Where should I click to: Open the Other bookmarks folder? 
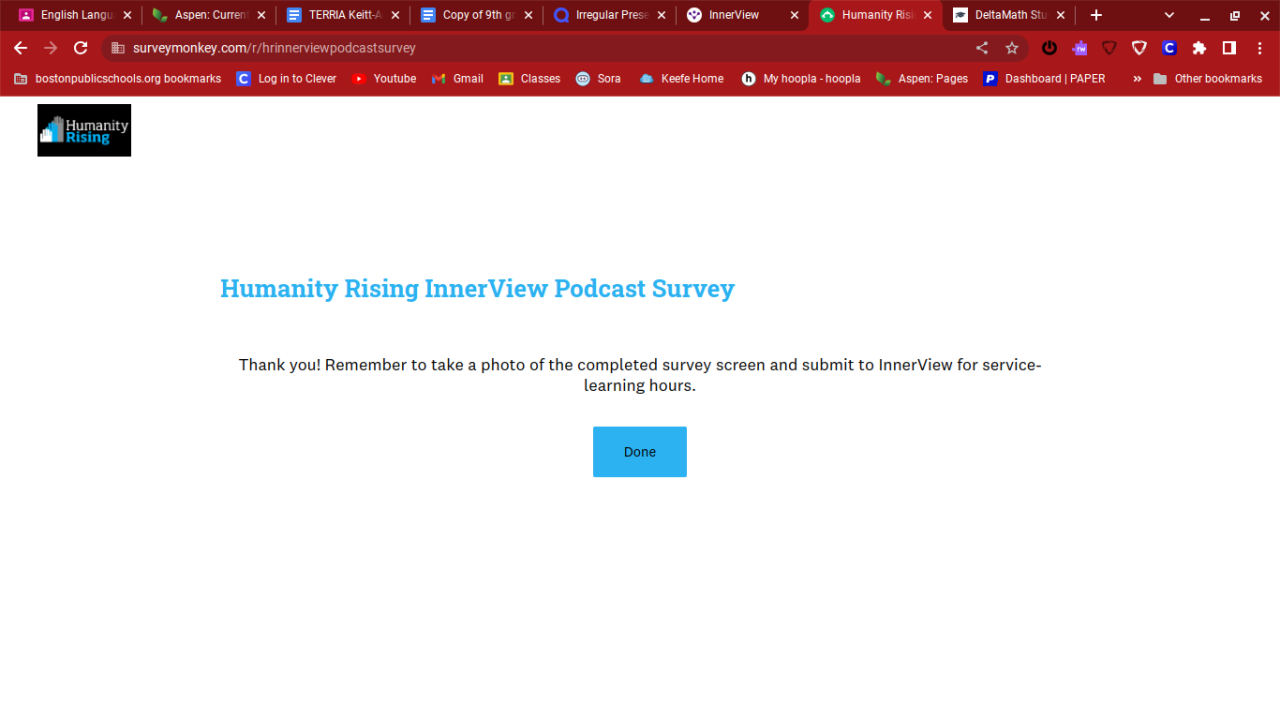[1207, 78]
